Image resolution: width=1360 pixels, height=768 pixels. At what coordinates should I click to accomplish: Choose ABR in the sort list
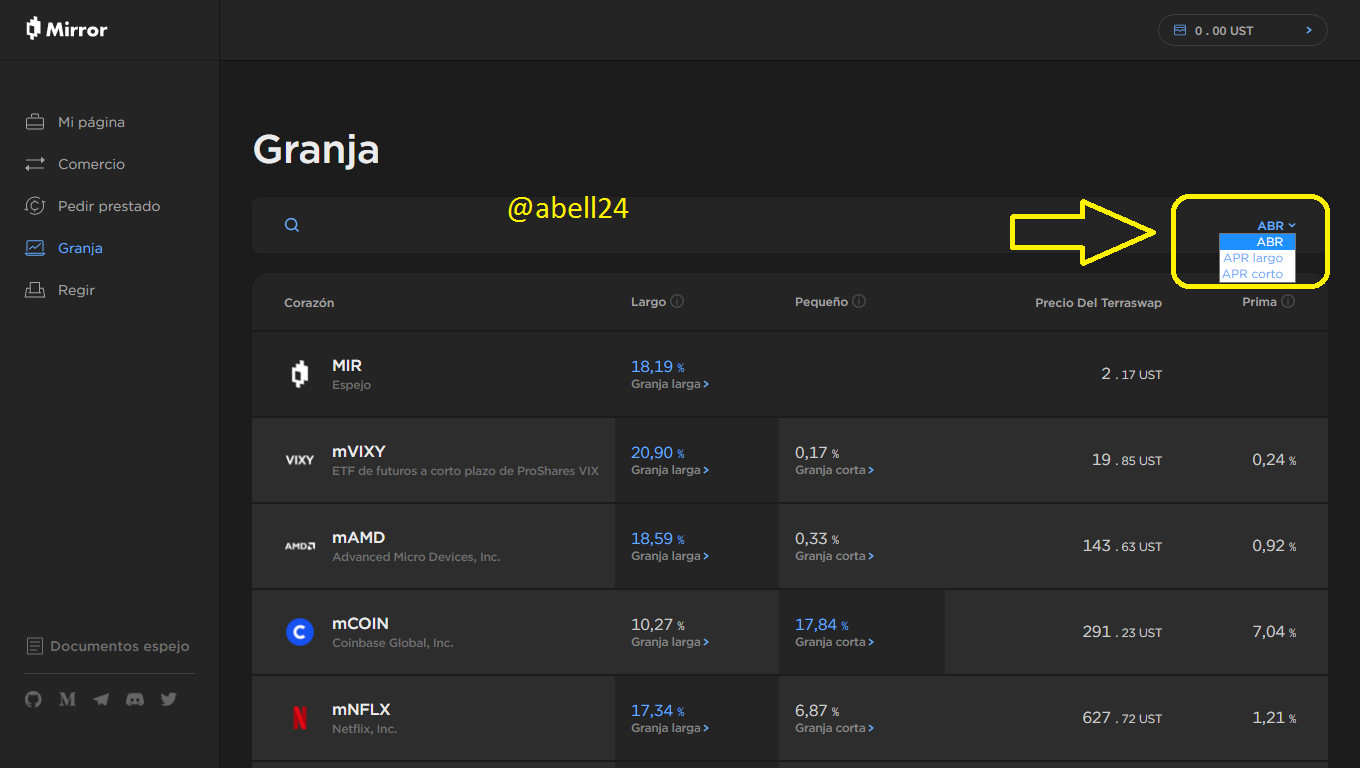1257,242
